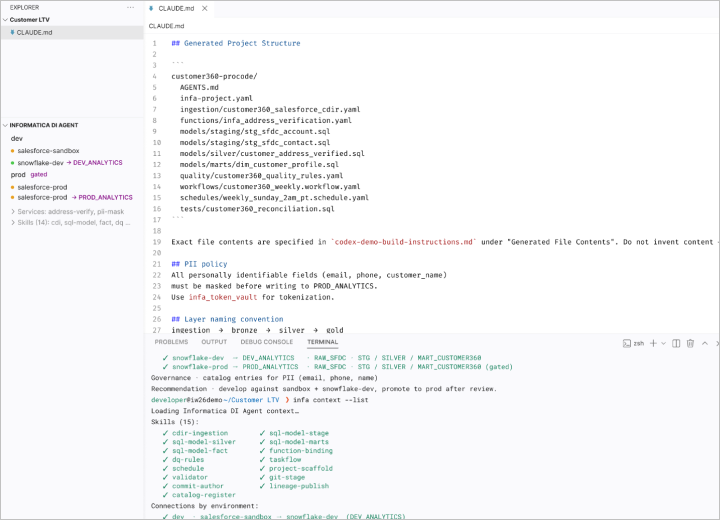Image resolution: width=720 pixels, height=520 pixels.
Task: Click the infa-project.yaml line
Action: pyautogui.click(x=216, y=98)
